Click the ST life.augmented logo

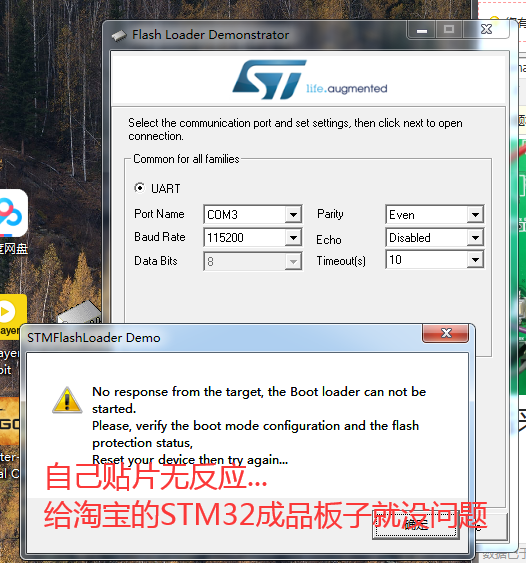coord(309,80)
